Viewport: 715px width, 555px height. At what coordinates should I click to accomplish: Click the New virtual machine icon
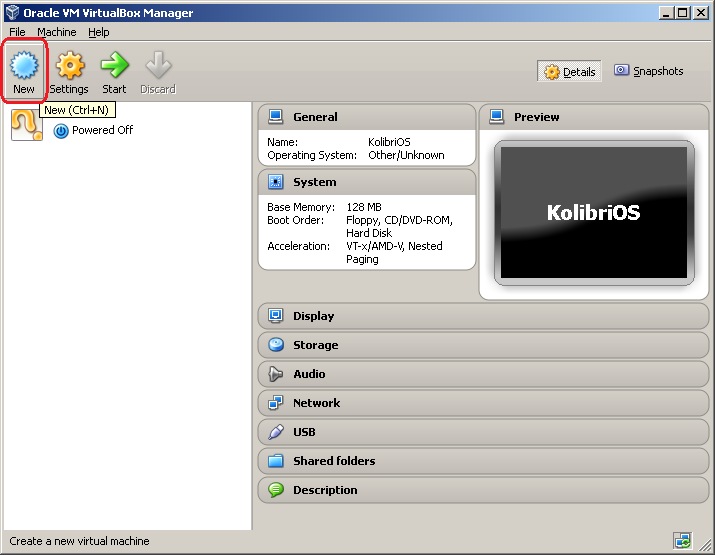24,67
